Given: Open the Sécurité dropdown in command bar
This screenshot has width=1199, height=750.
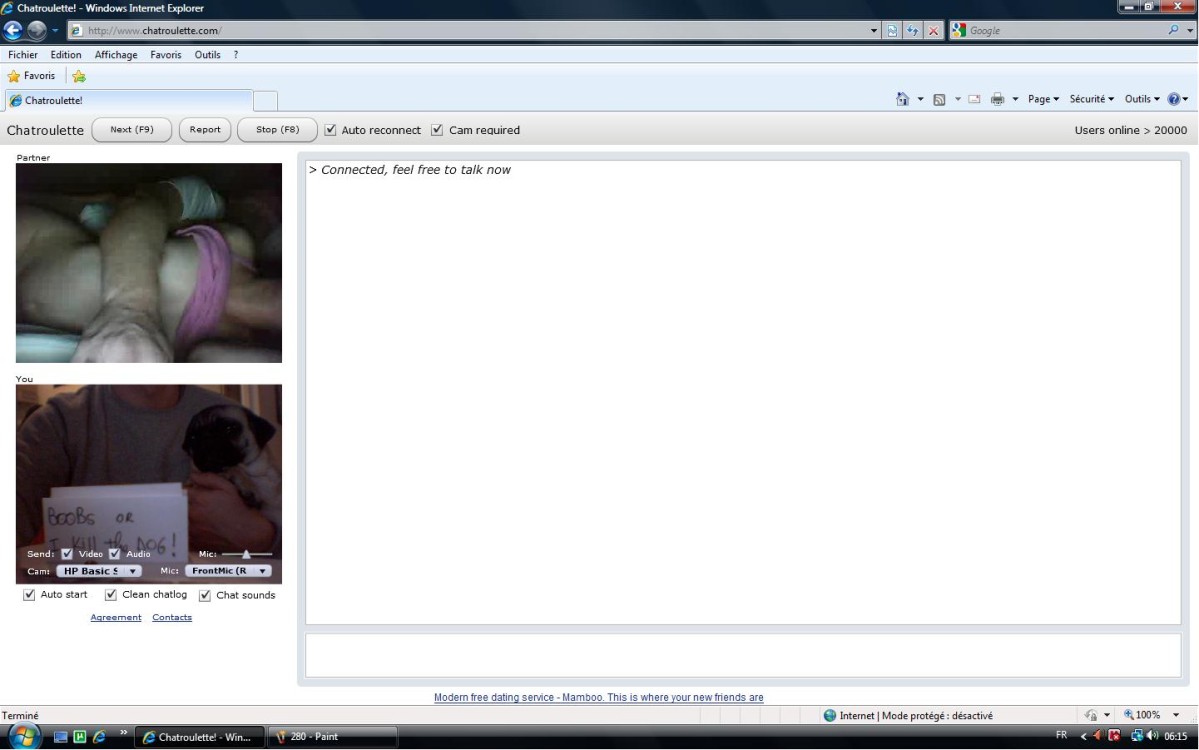Looking at the screenshot, I should (x=1092, y=99).
